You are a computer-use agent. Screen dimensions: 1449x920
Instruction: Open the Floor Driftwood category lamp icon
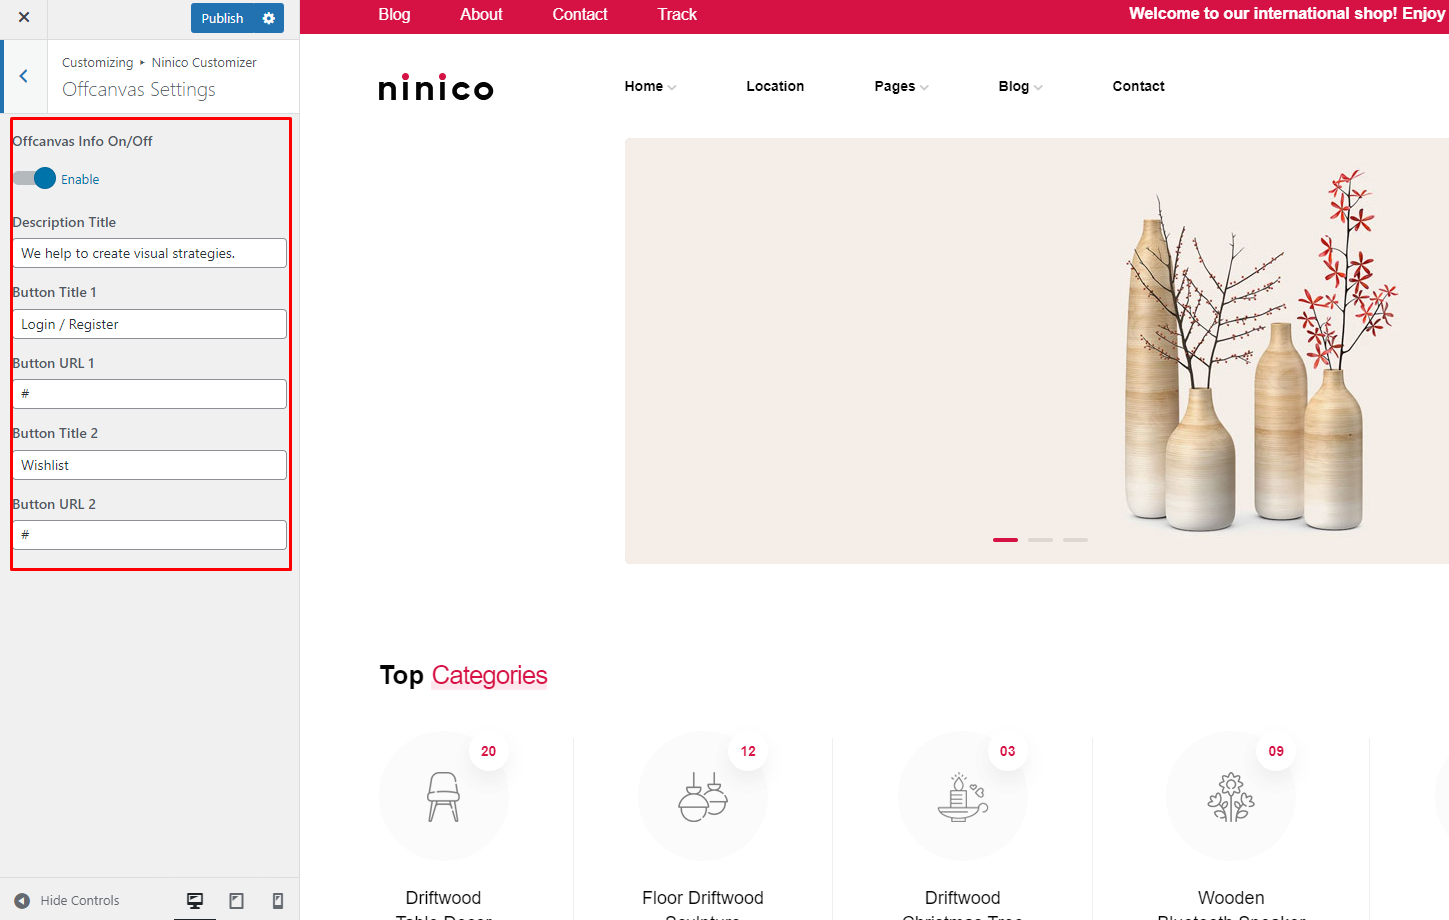pyautogui.click(x=703, y=796)
